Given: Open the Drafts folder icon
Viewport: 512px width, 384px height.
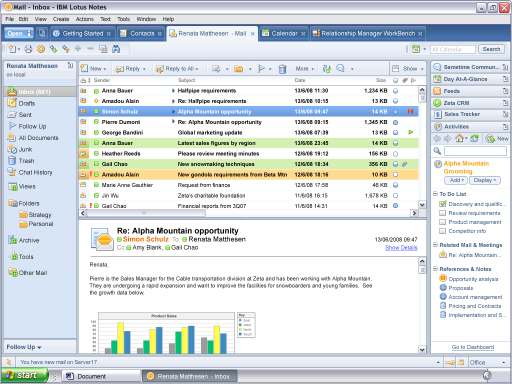Looking at the screenshot, I should pos(12,103).
